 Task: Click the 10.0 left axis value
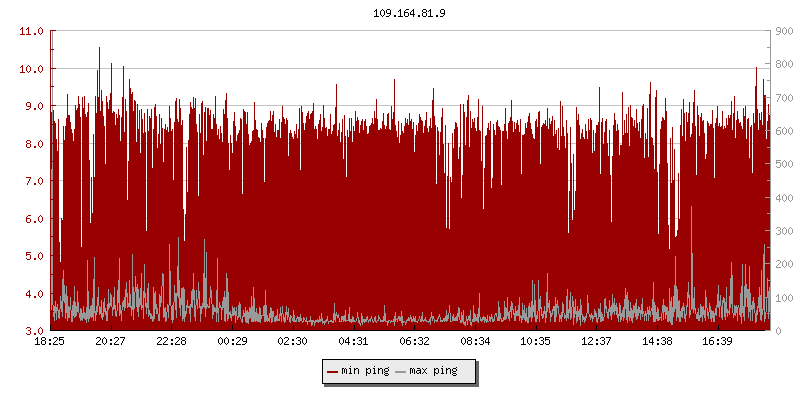(x=32, y=69)
